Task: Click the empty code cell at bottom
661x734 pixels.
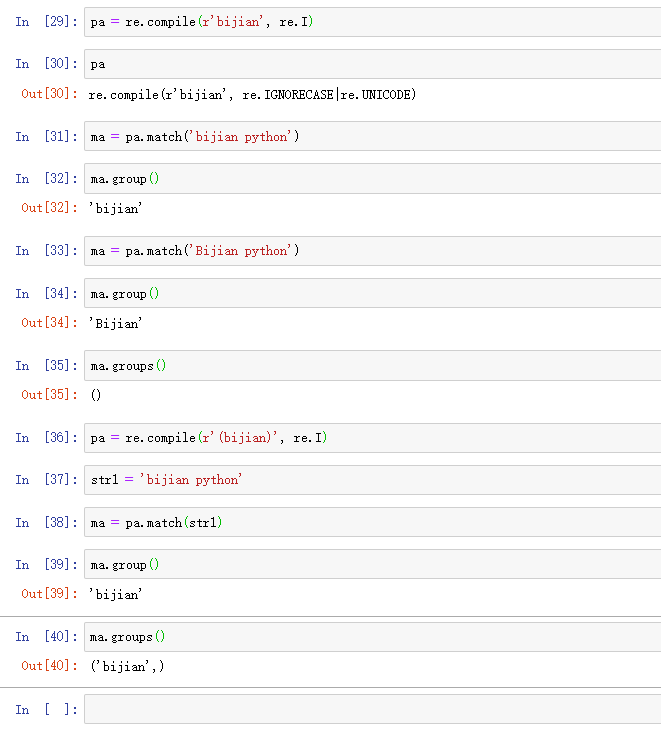Action: click(370, 710)
